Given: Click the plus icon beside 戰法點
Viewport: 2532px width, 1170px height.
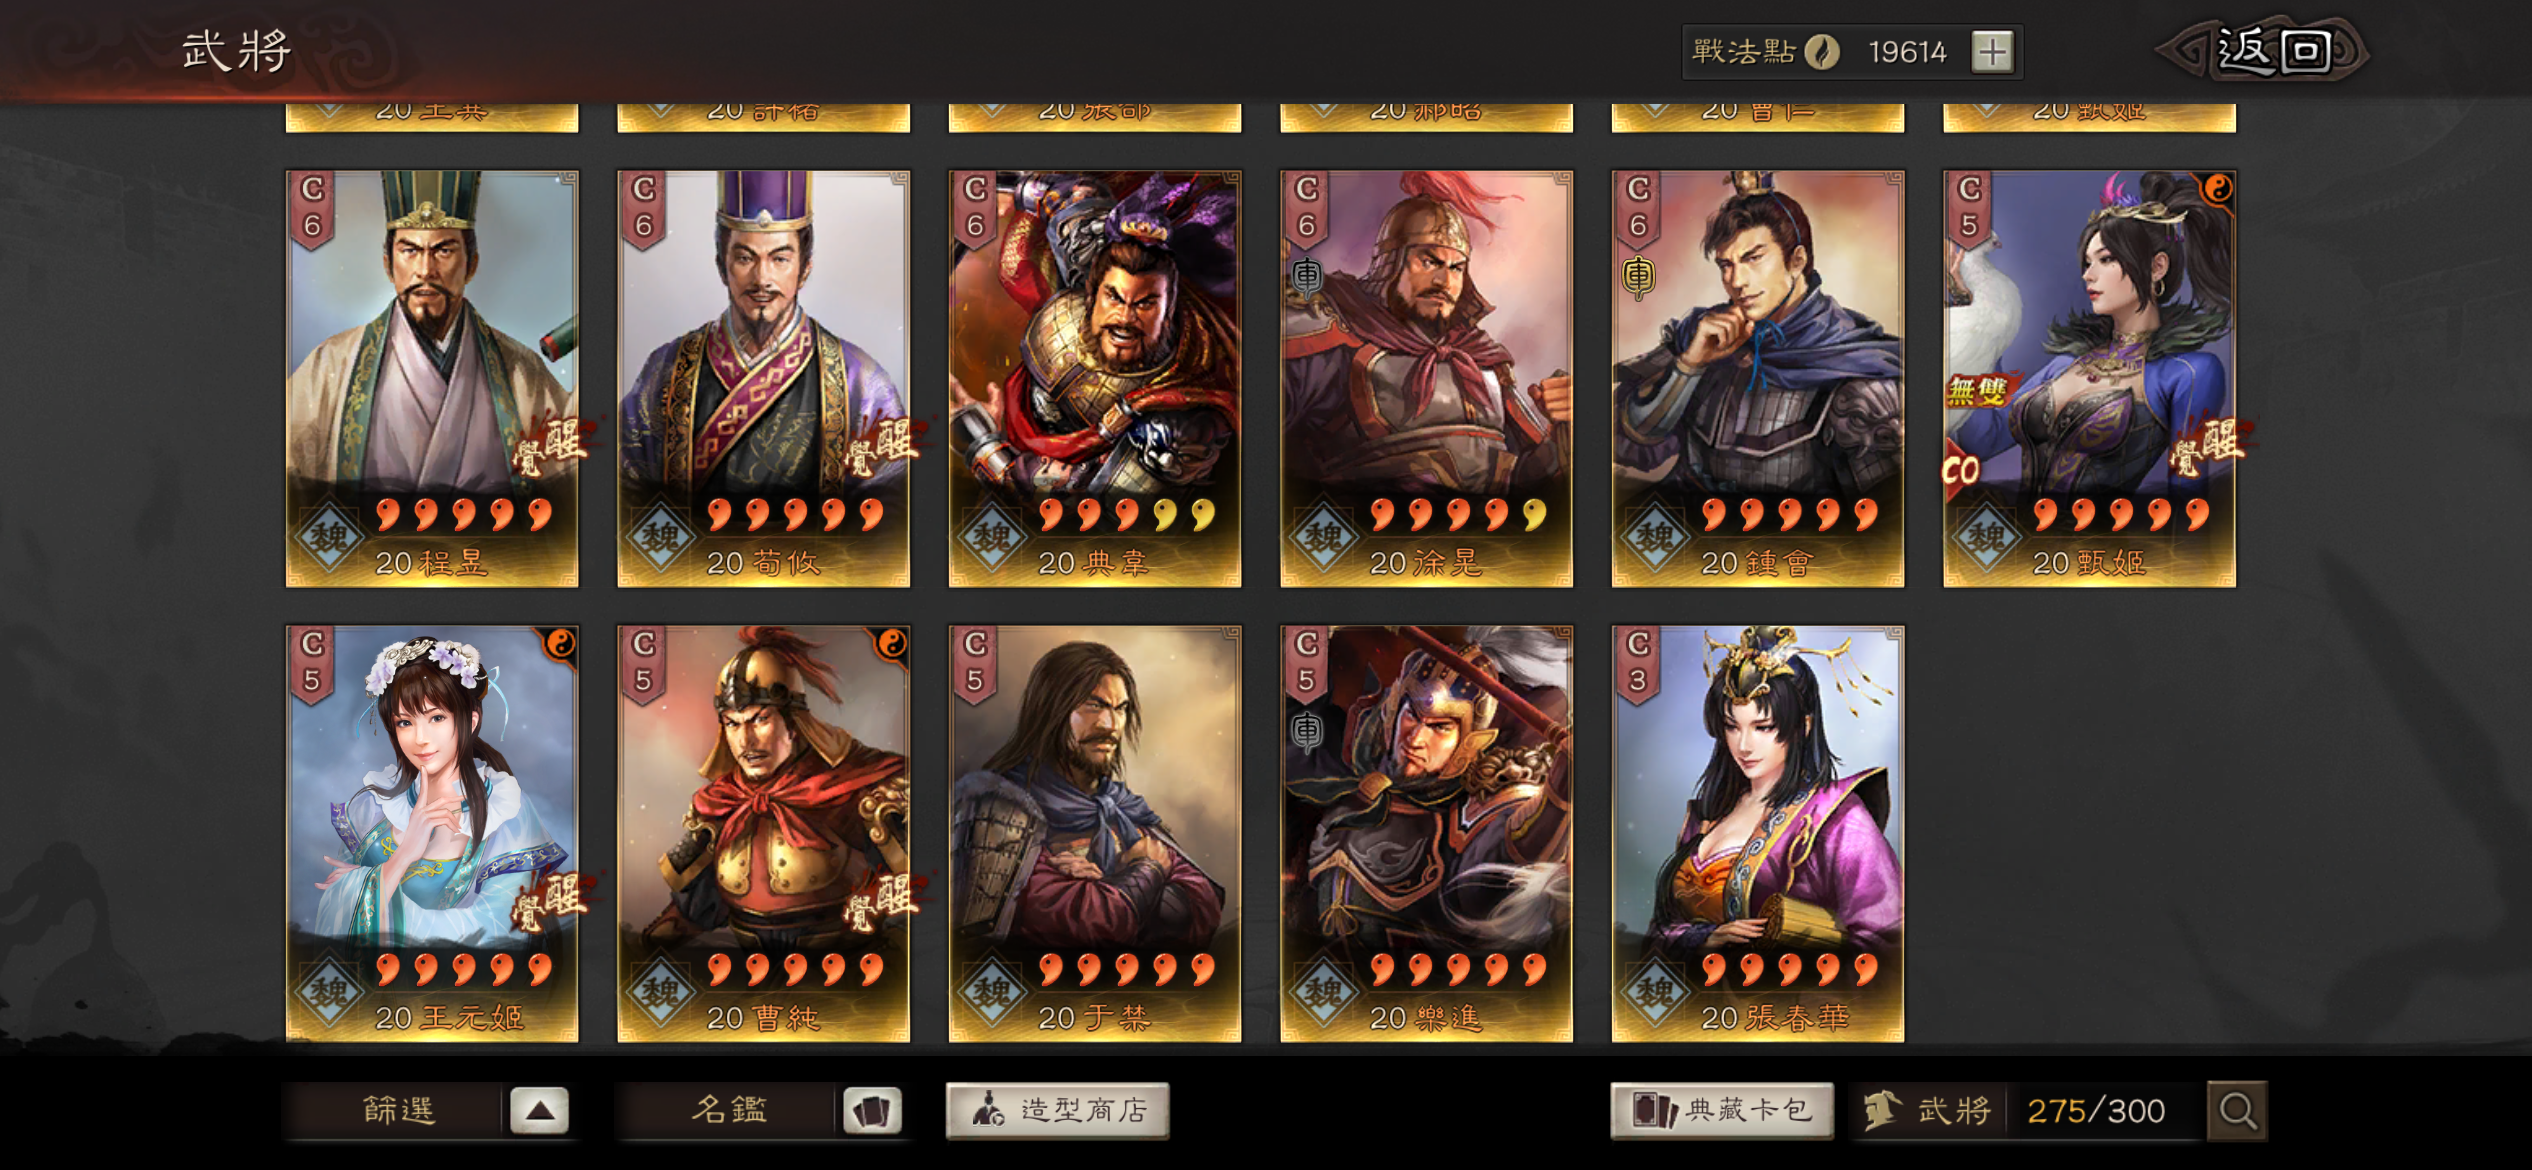Looking at the screenshot, I should click(x=1992, y=52).
